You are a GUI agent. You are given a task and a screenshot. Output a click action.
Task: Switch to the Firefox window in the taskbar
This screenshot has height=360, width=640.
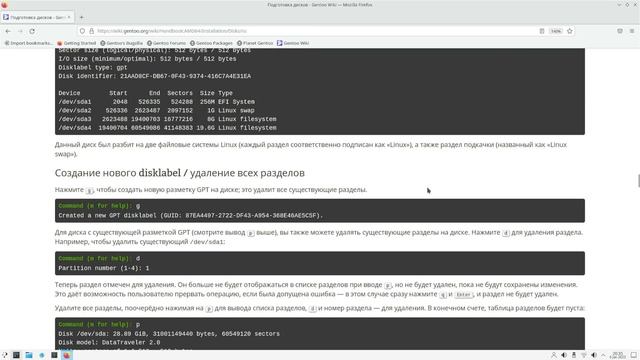tap(67, 355)
